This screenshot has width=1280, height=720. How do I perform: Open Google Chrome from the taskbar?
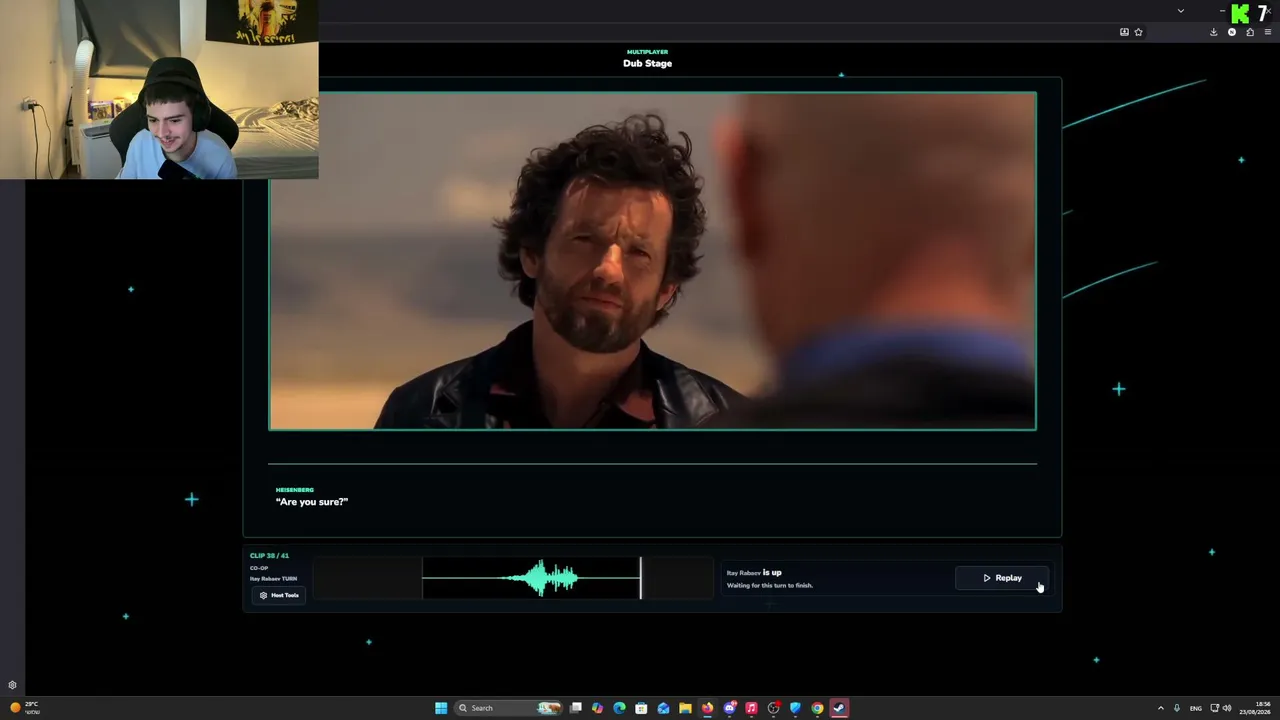pos(818,708)
